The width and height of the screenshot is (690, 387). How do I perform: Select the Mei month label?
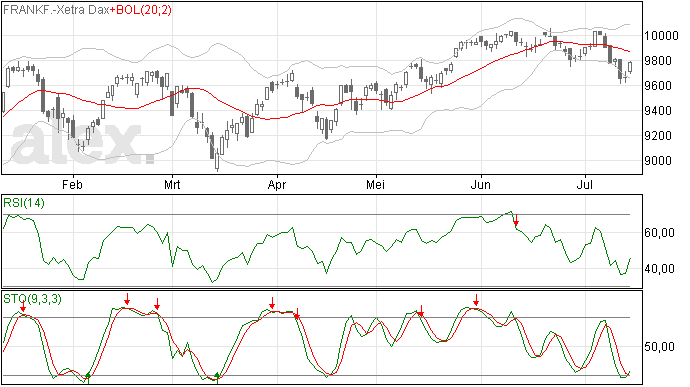click(376, 184)
